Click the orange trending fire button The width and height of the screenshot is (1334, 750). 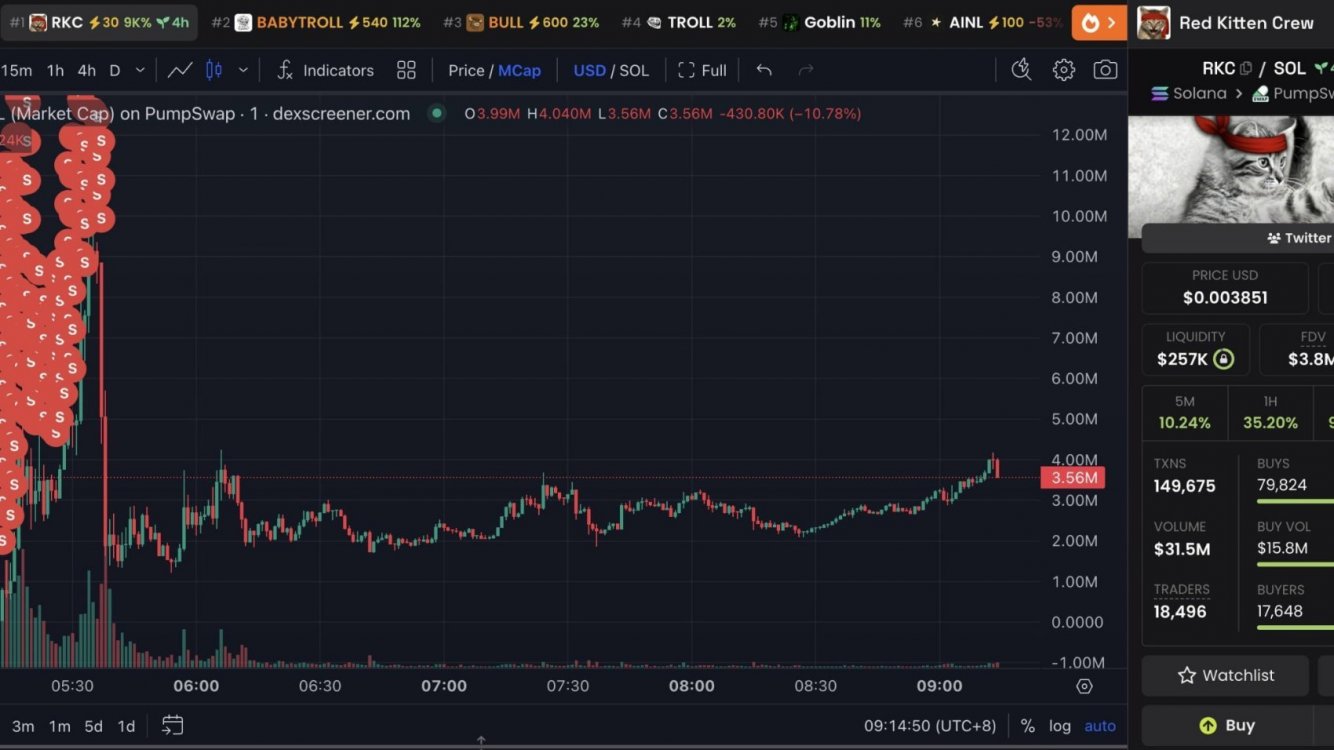1099,22
